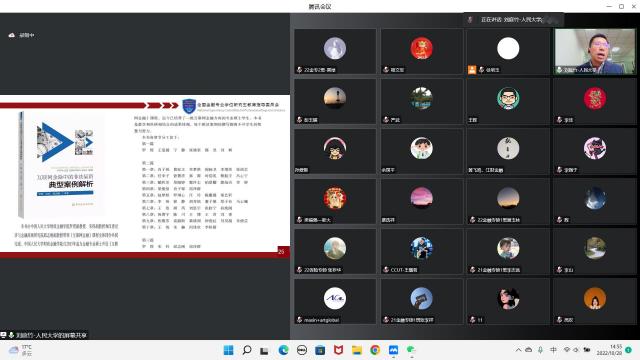This screenshot has height=360, width=640.
Task: Click the orange host badge on participant tile
Action: pyautogui.click(x=472, y=69)
